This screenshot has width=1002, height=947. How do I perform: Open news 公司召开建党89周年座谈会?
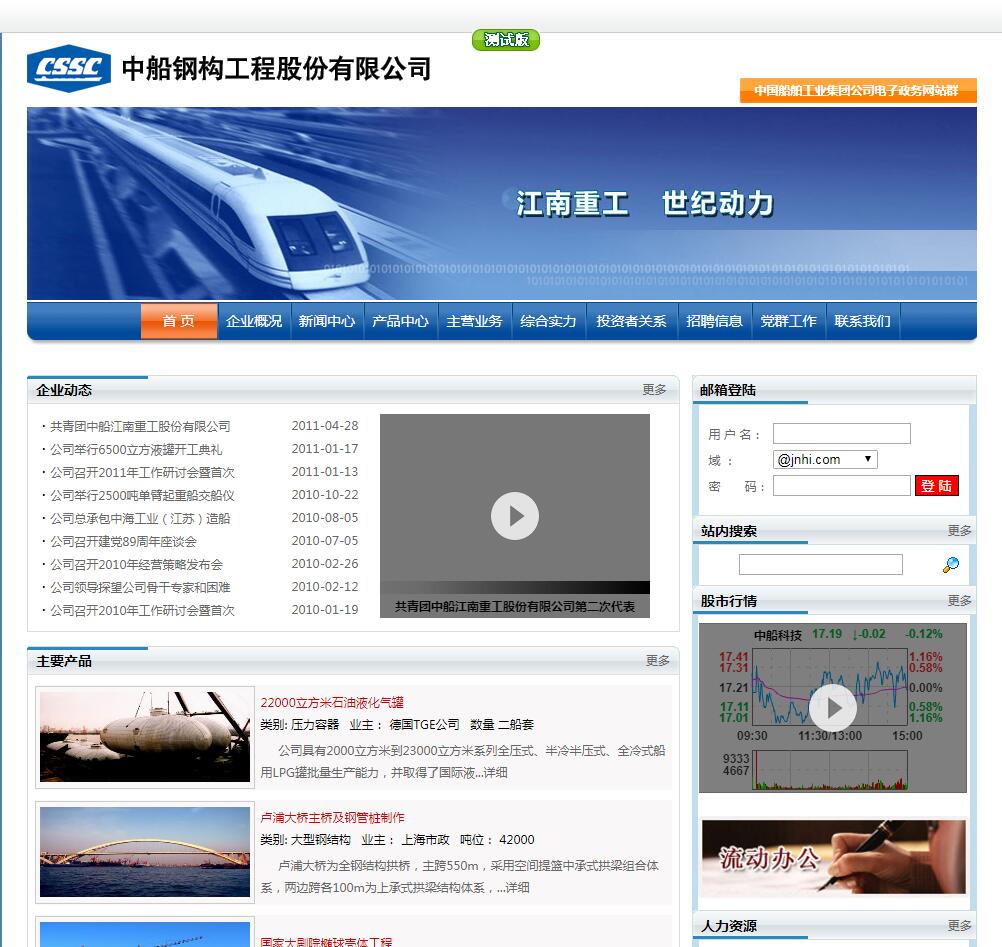(x=123, y=541)
